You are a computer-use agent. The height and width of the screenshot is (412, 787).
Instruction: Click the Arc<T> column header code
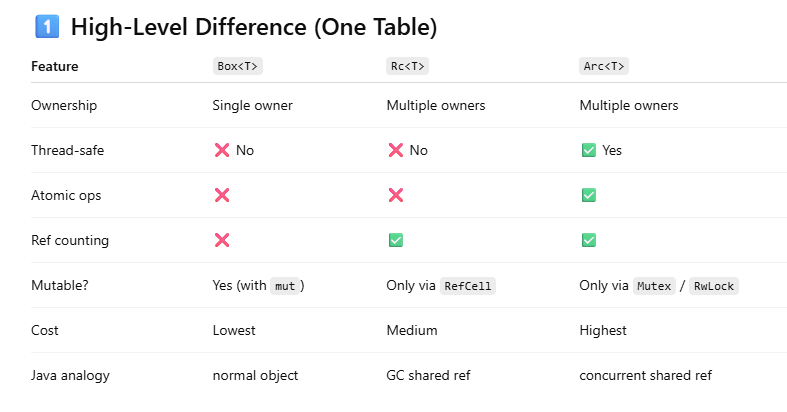pyautogui.click(x=604, y=67)
